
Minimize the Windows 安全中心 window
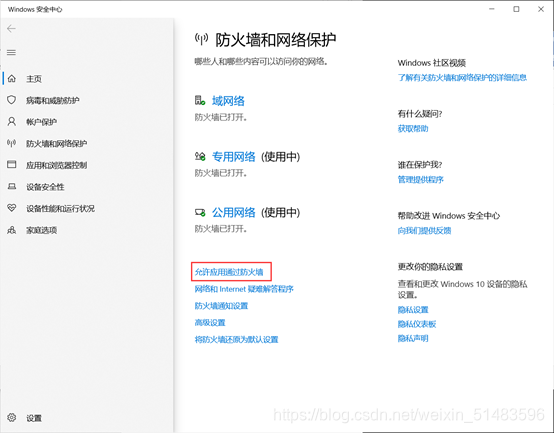(491, 9)
